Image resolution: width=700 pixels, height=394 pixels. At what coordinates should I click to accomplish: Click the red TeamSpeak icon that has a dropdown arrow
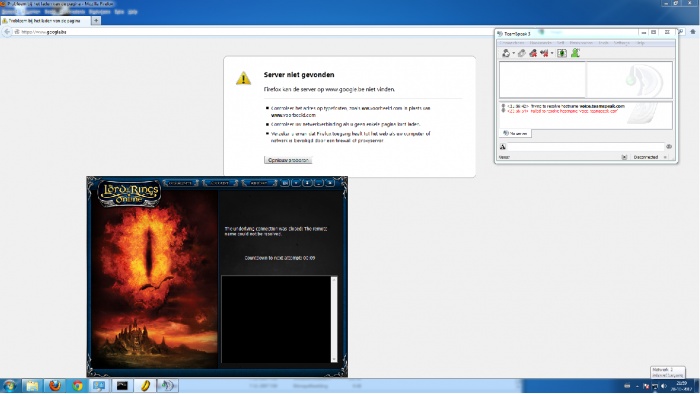[x=544, y=53]
